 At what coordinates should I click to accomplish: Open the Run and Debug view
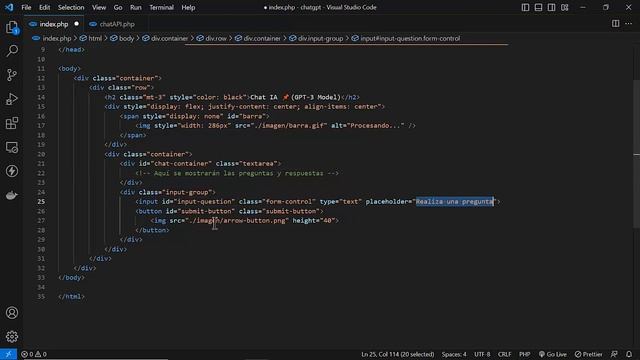tap(12, 99)
